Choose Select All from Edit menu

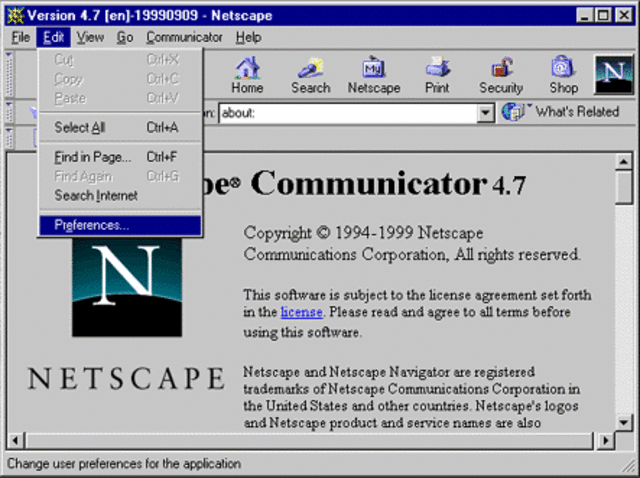tap(120, 127)
